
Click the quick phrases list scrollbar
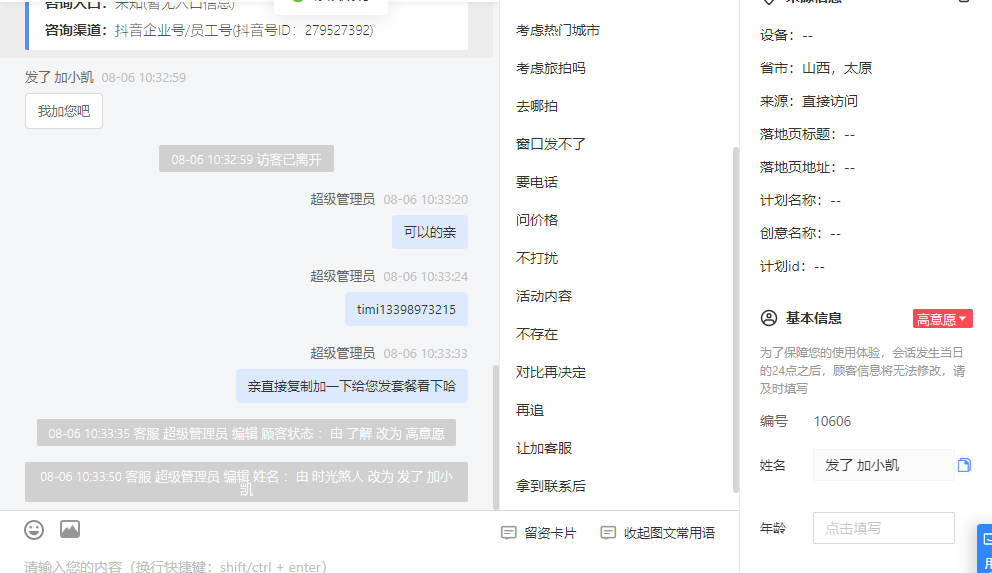click(736, 319)
